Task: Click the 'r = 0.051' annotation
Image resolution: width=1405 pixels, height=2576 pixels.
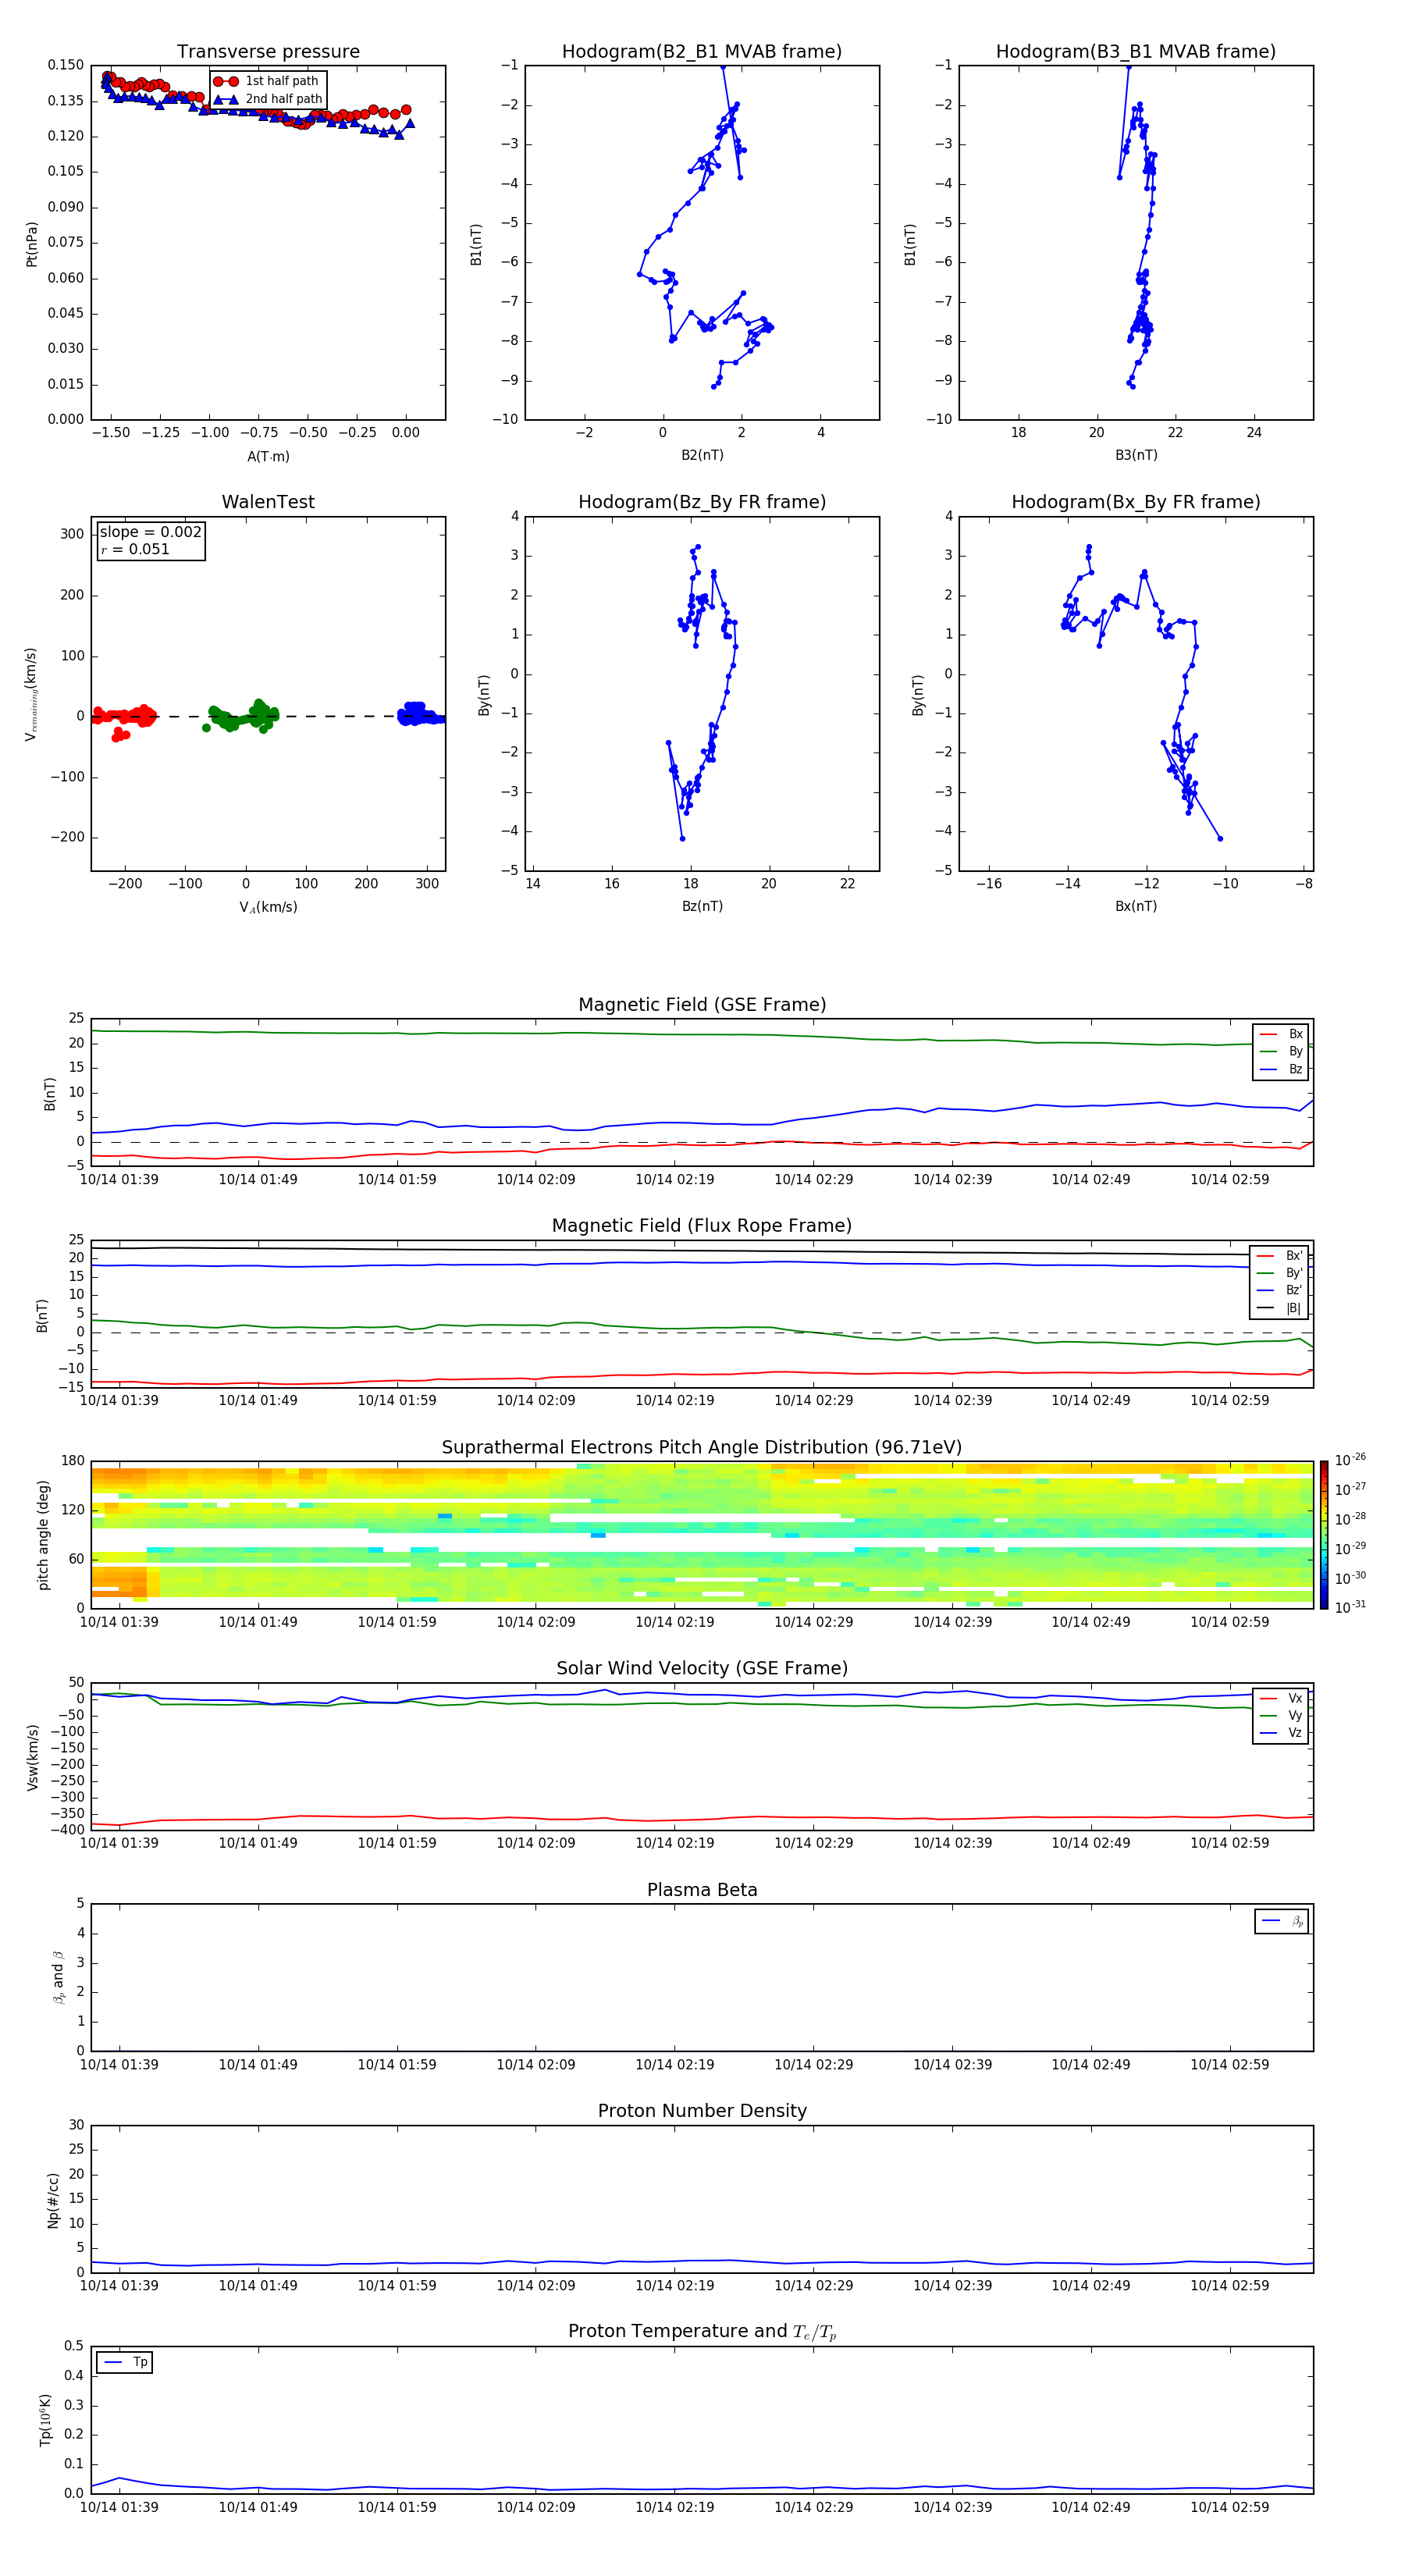Action: (x=135, y=549)
